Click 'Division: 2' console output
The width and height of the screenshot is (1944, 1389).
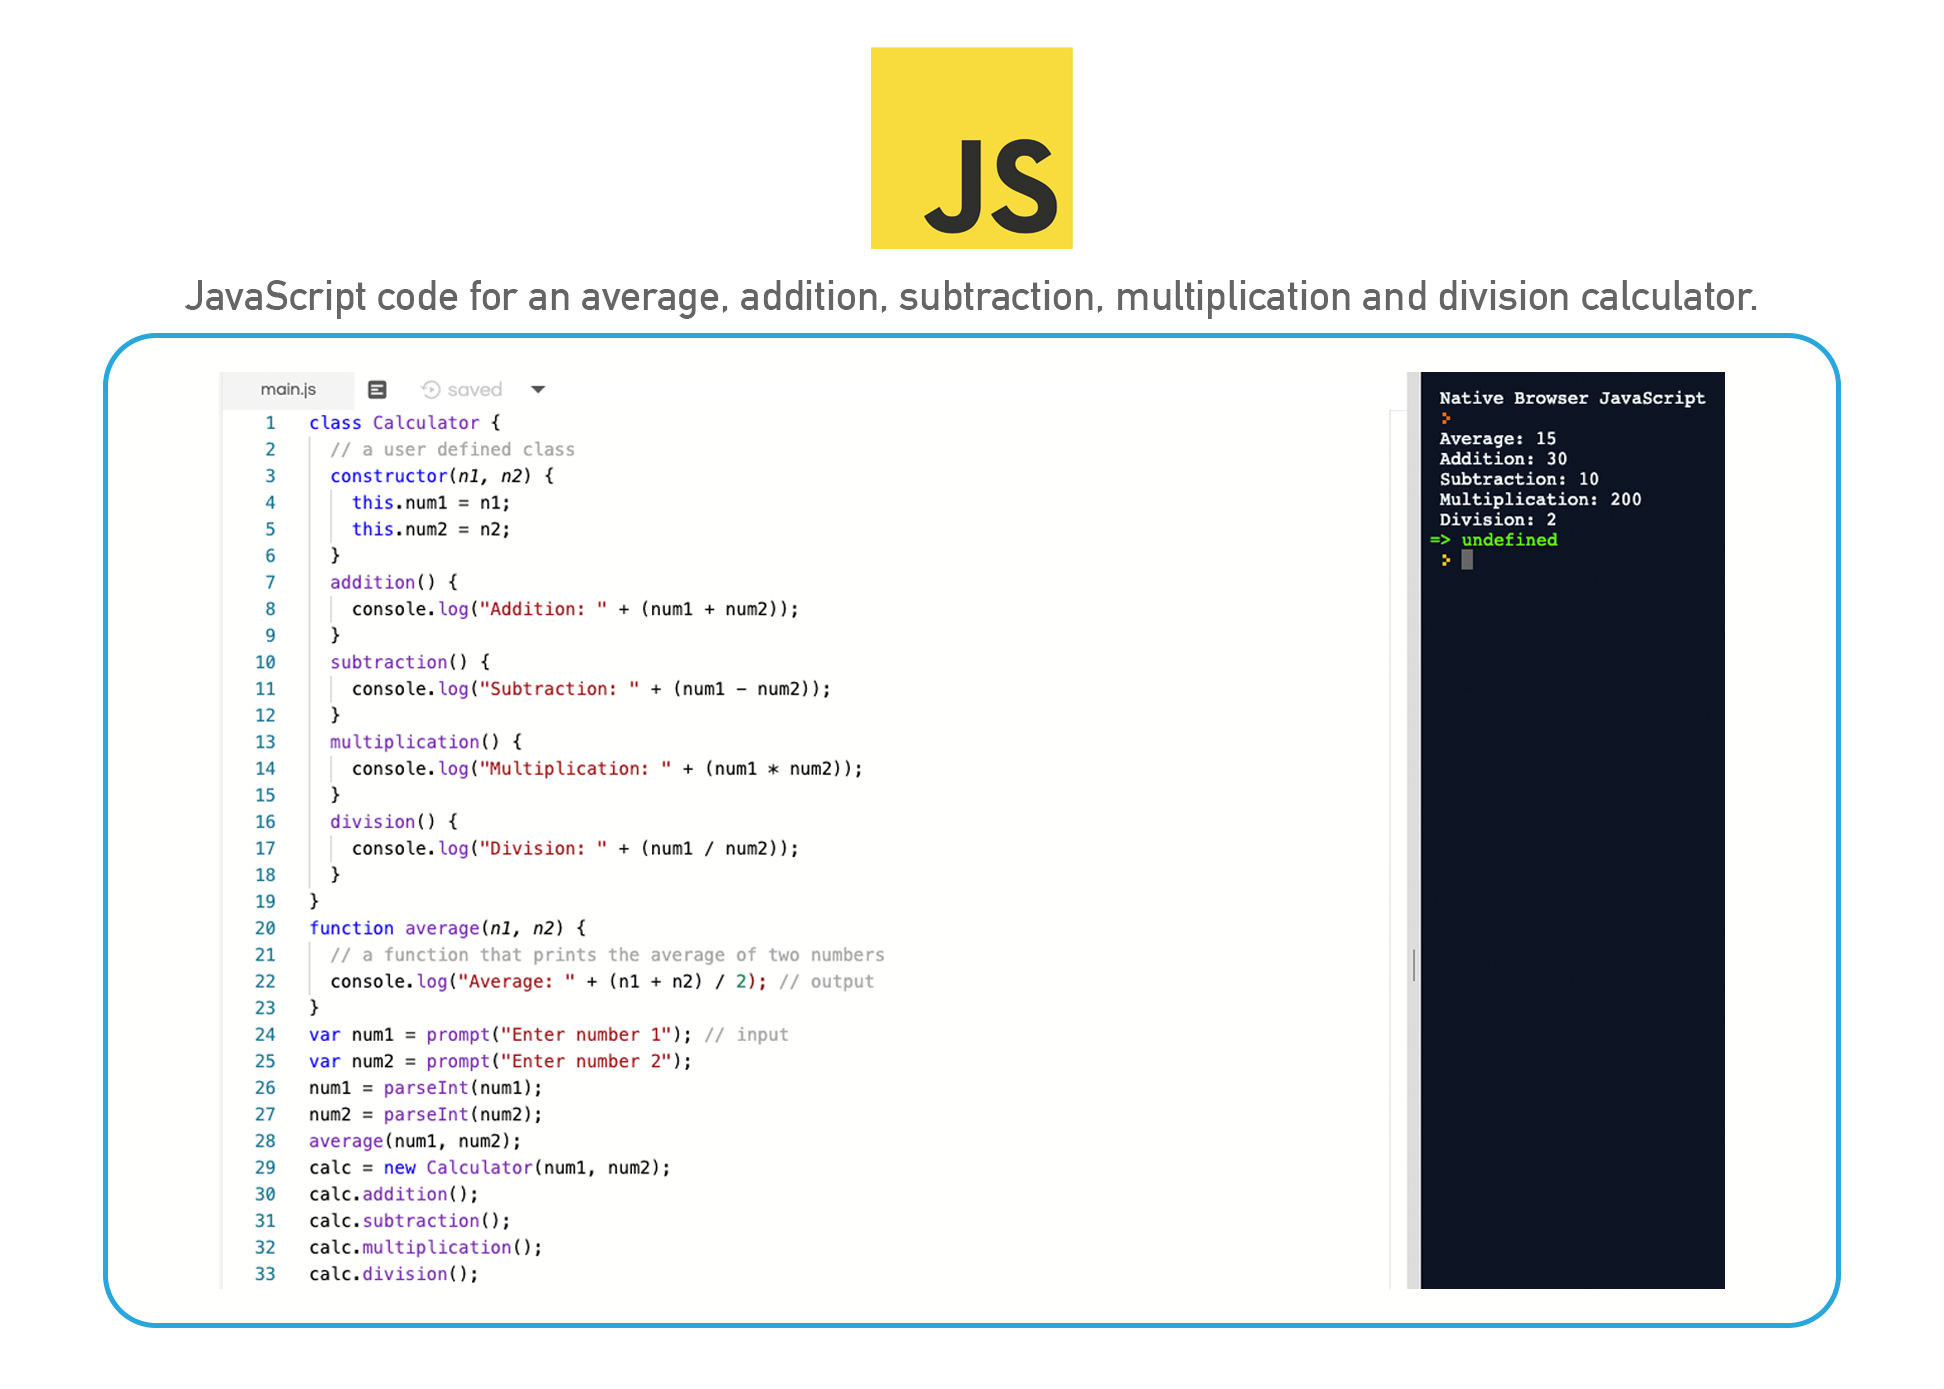[x=1497, y=519]
